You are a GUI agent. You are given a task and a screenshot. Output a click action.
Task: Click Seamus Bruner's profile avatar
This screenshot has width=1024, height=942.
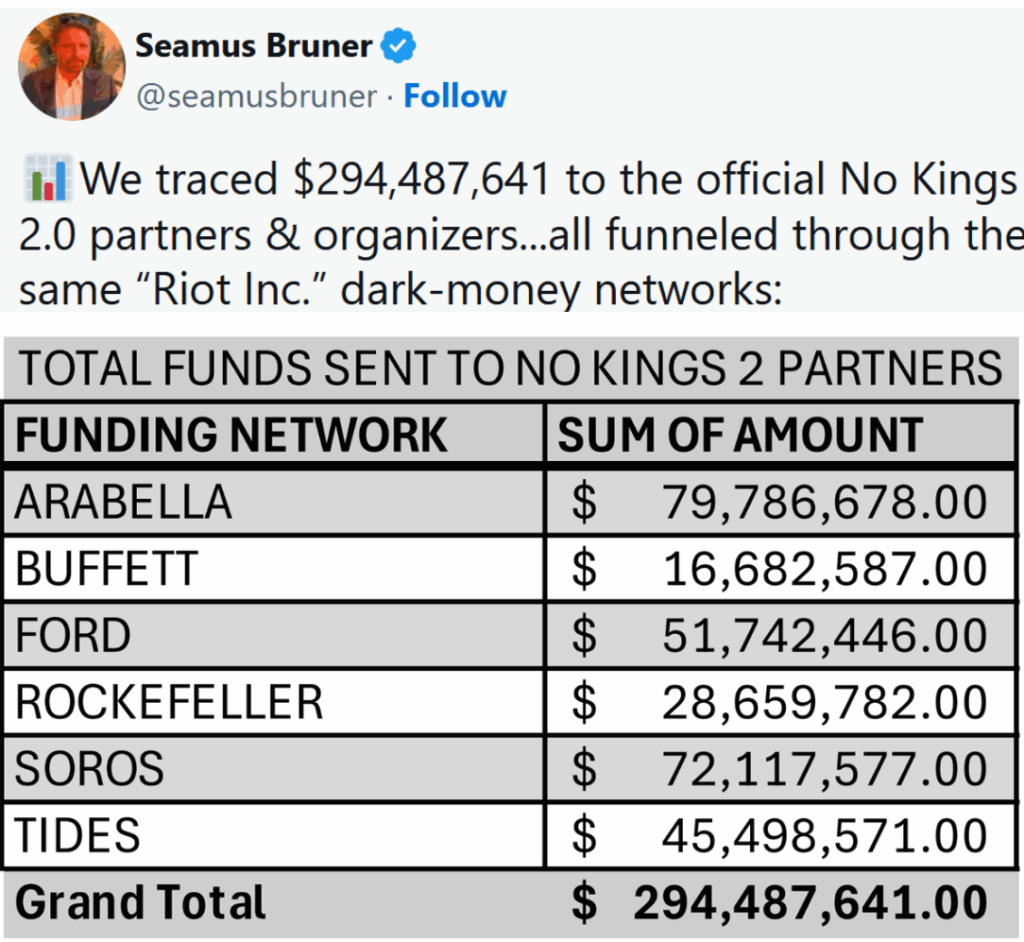point(71,68)
